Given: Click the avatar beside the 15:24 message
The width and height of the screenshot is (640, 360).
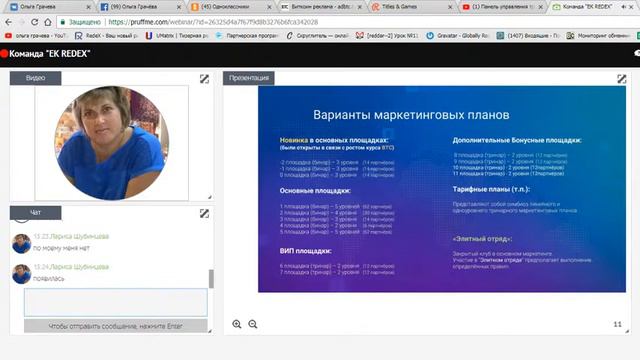Looking at the screenshot, I should pos(21,274).
